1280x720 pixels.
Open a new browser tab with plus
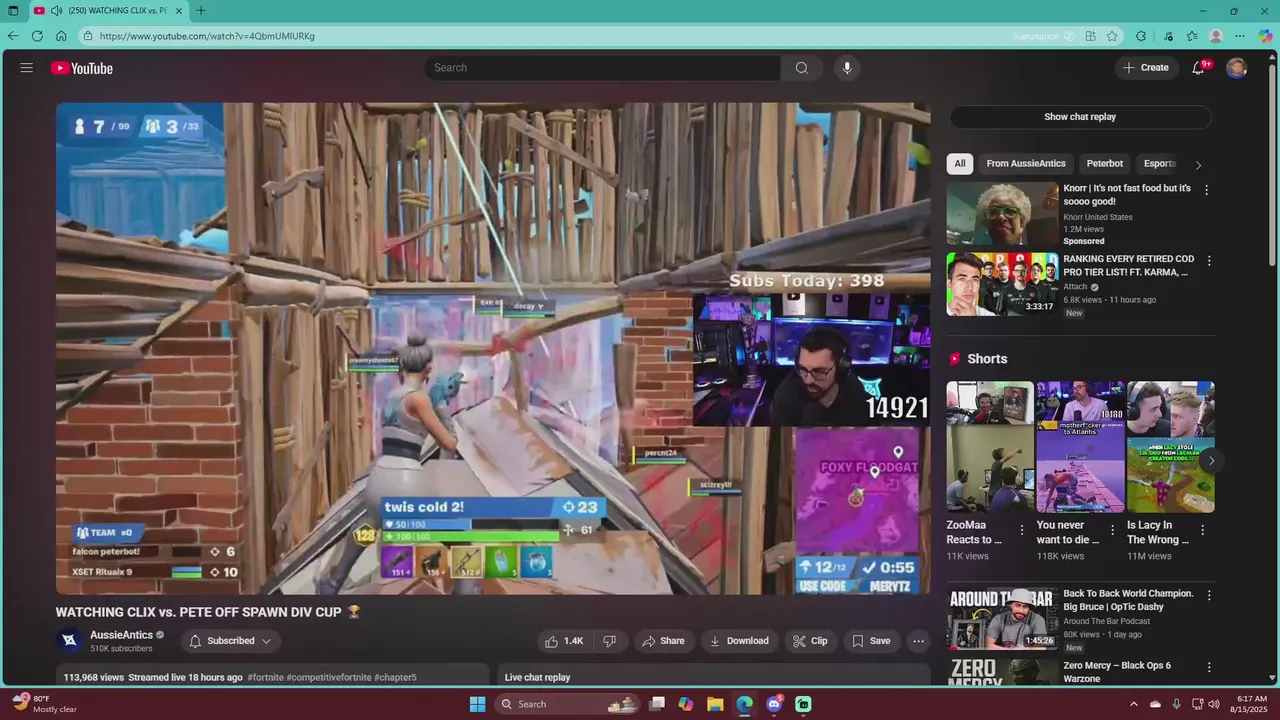201,11
